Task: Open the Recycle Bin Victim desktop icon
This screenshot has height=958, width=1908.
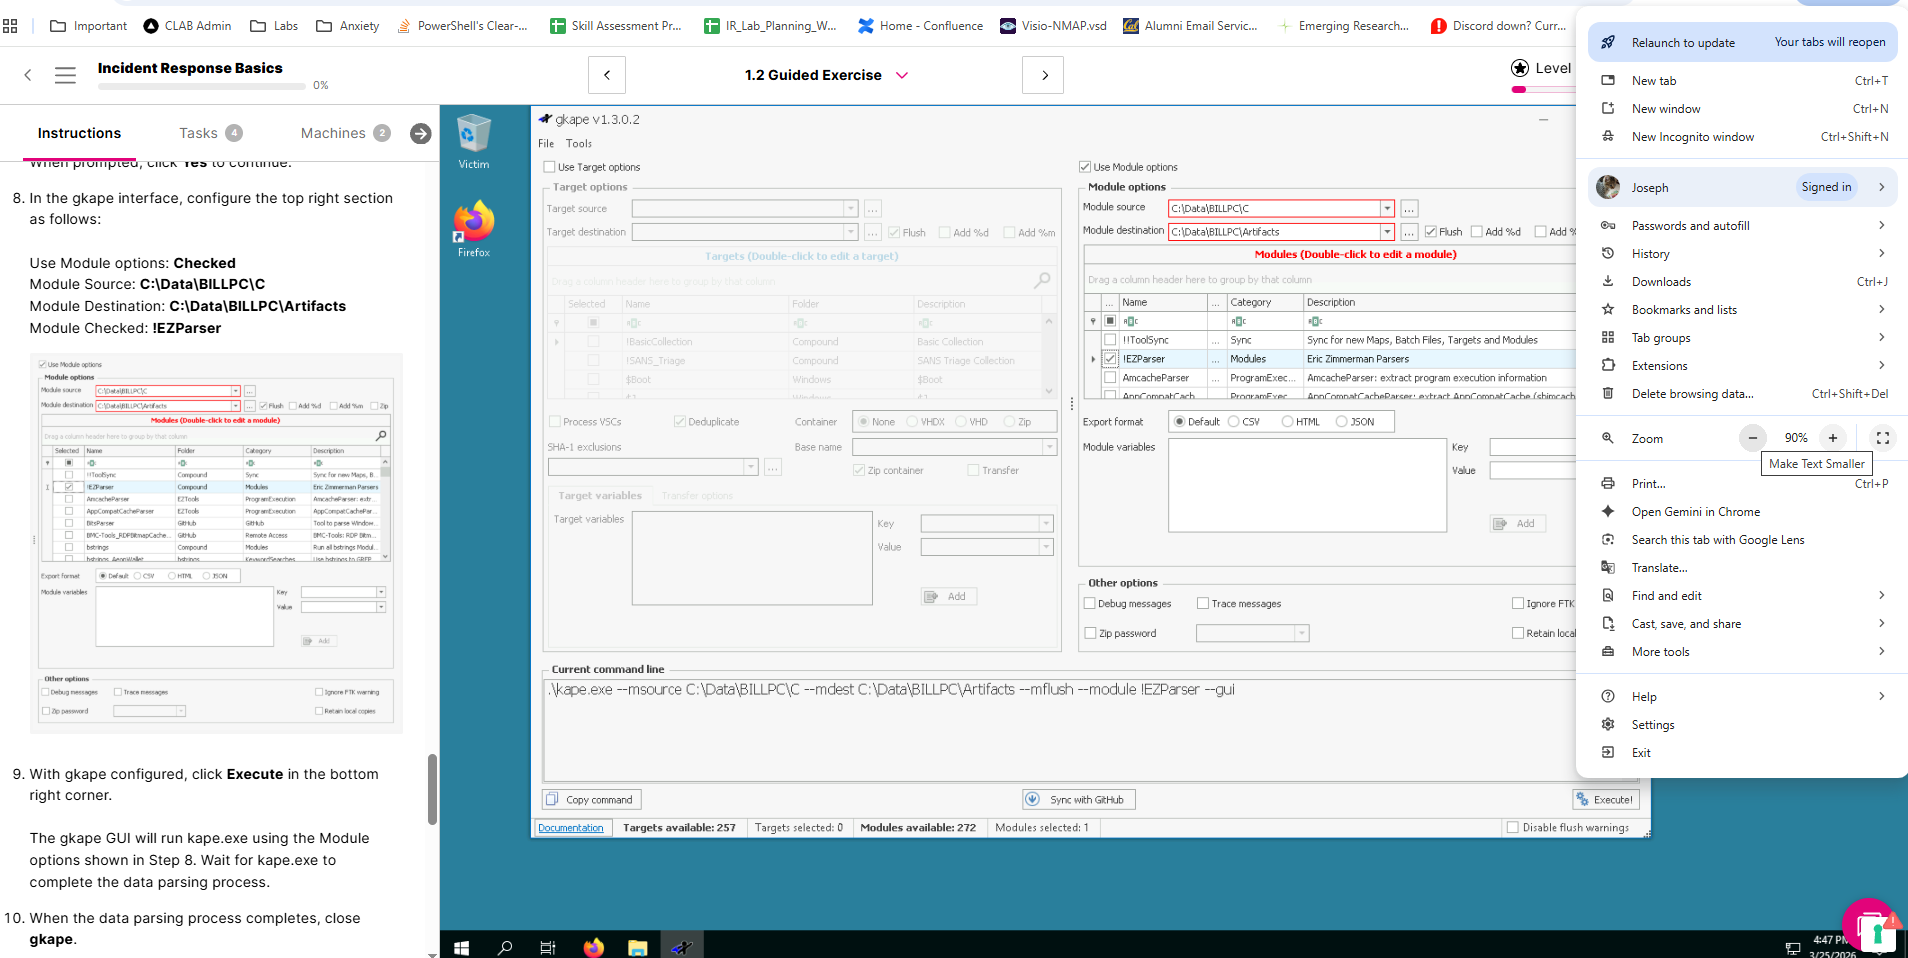Action: [473, 139]
